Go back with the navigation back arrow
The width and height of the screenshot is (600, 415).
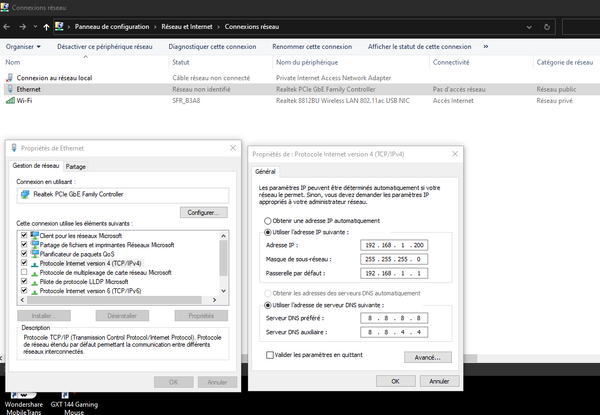(7, 27)
